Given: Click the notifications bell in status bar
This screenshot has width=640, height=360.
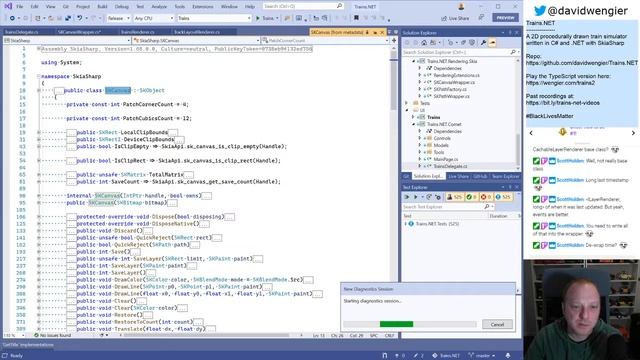Looking at the screenshot, I should (x=508, y=356).
